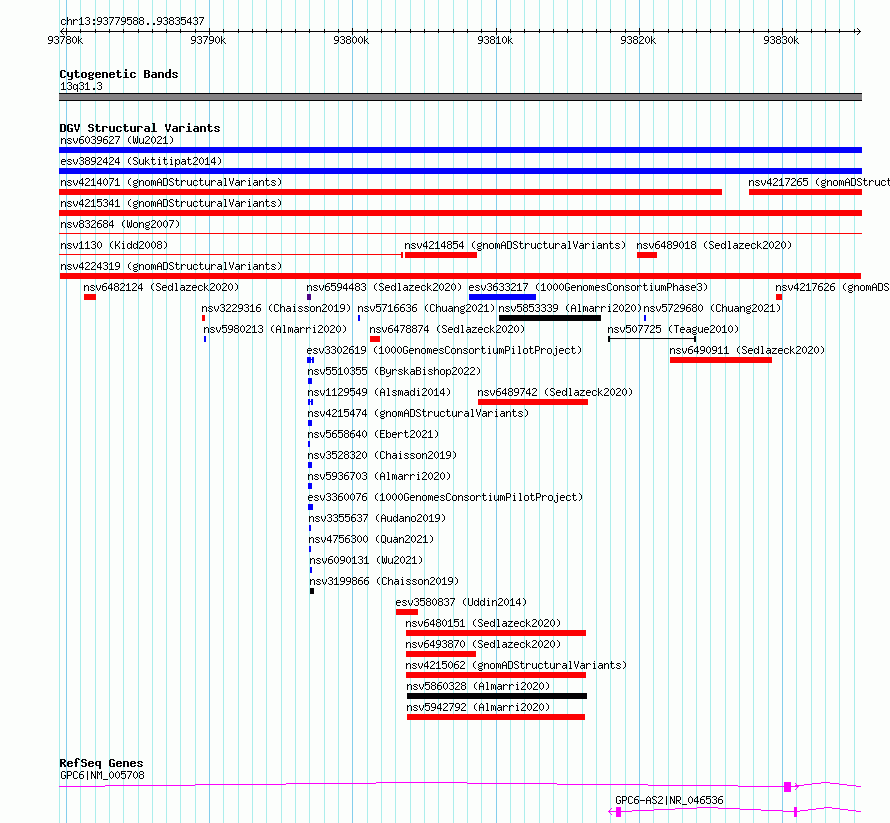Click nsv5510355 (ByrskaBishop2022) label
890x823 pixels.
[394, 371]
